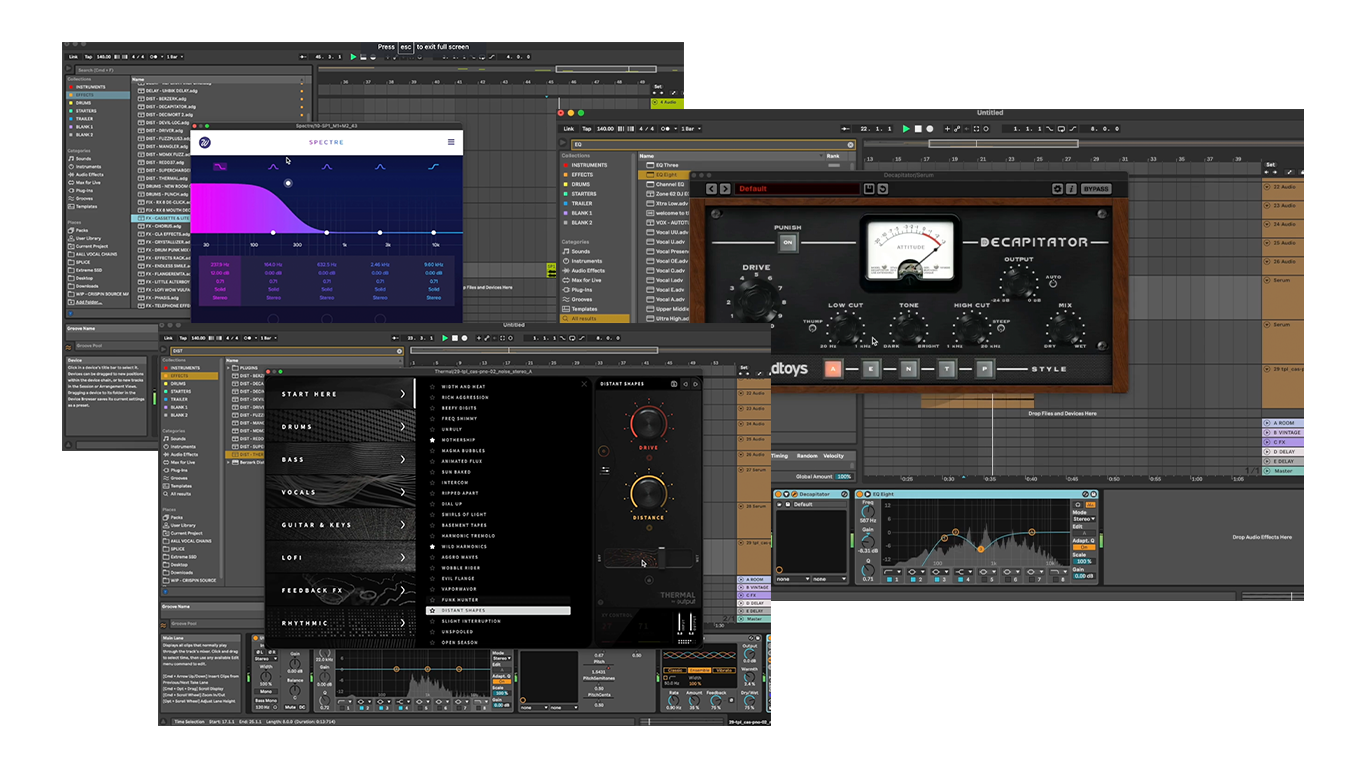This screenshot has height=768, width=1366.
Task: Click the Link button in the EQ search window
Action: pyautogui.click(x=568, y=129)
